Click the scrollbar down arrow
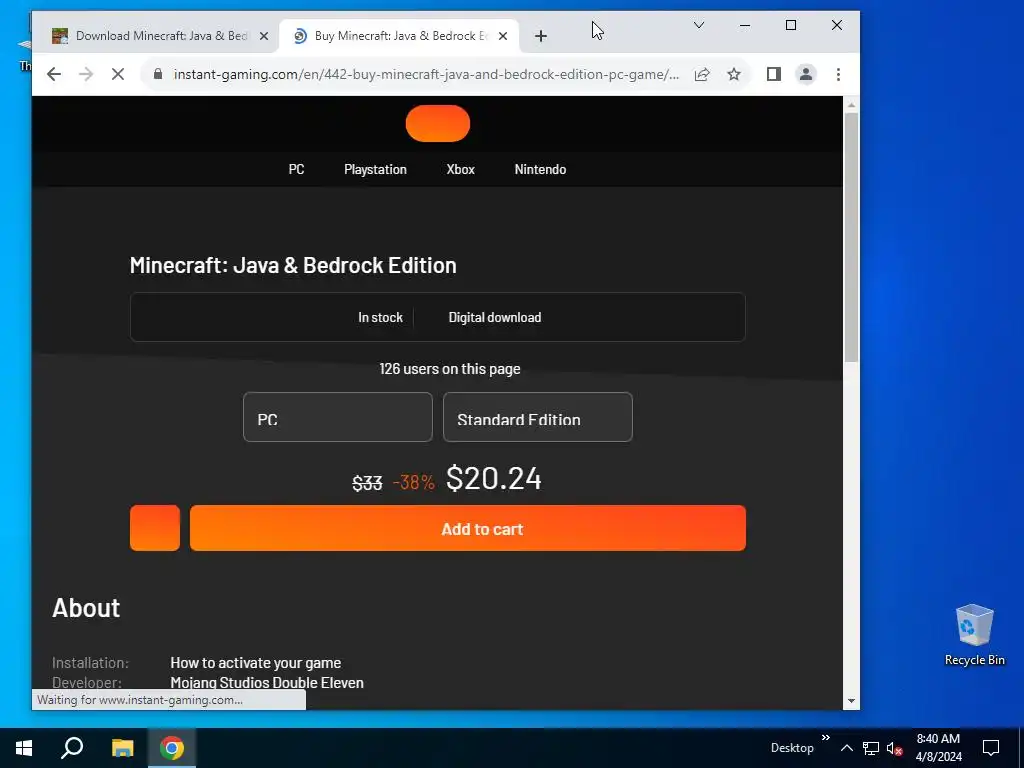This screenshot has width=1024, height=768. click(x=851, y=701)
